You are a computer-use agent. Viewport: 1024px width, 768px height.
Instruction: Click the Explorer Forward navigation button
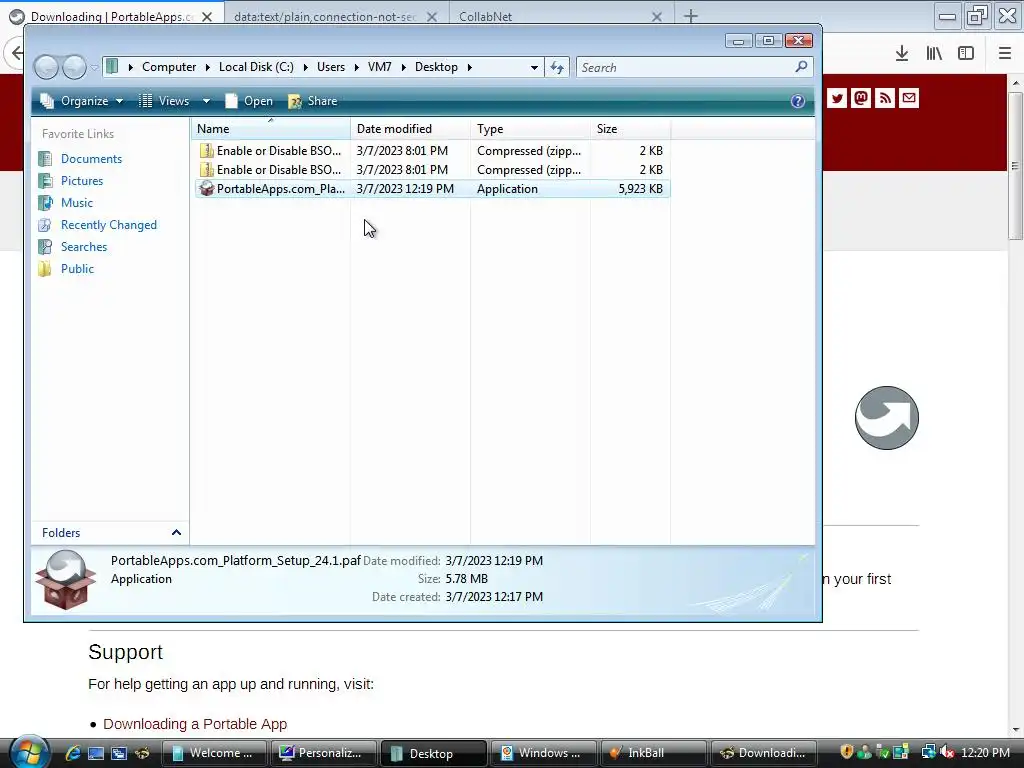coord(74,67)
